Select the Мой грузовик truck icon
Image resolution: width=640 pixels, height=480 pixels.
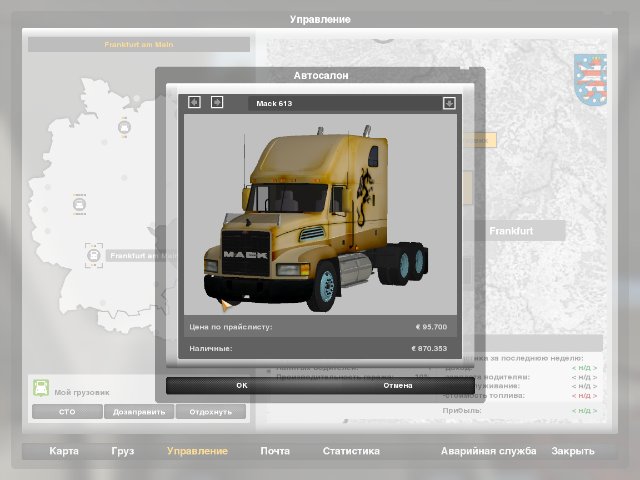(x=41, y=388)
